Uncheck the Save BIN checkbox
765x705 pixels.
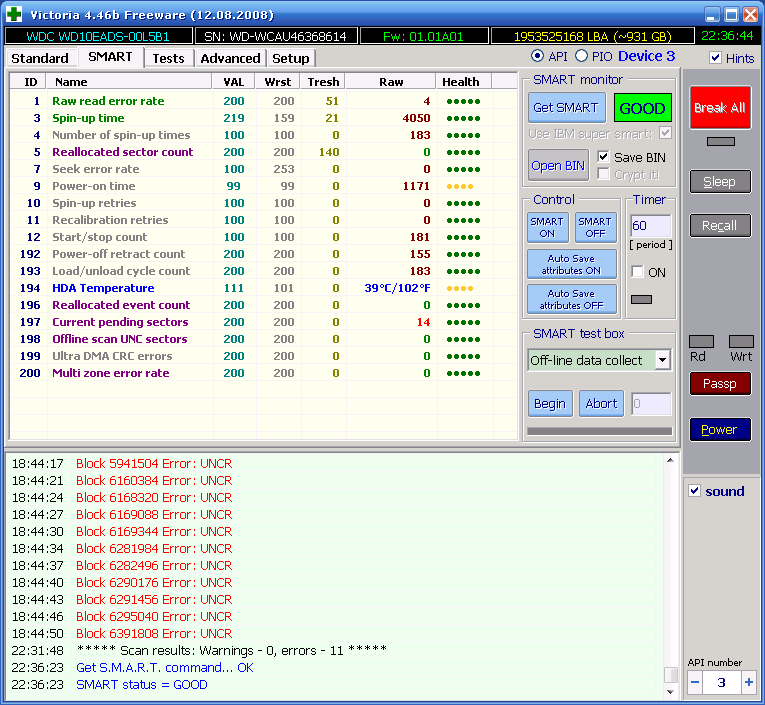coord(603,157)
